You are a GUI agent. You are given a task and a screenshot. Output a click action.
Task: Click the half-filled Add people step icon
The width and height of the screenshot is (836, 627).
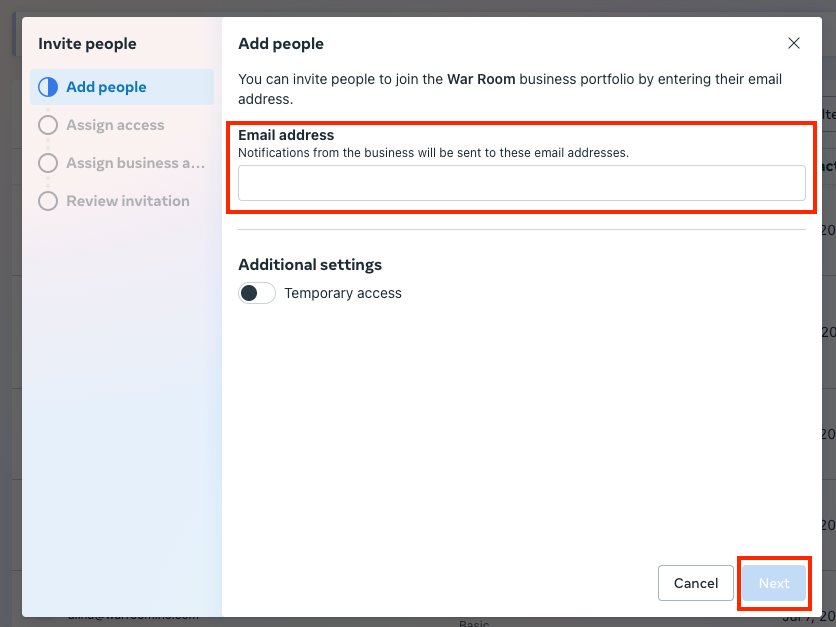coord(48,87)
